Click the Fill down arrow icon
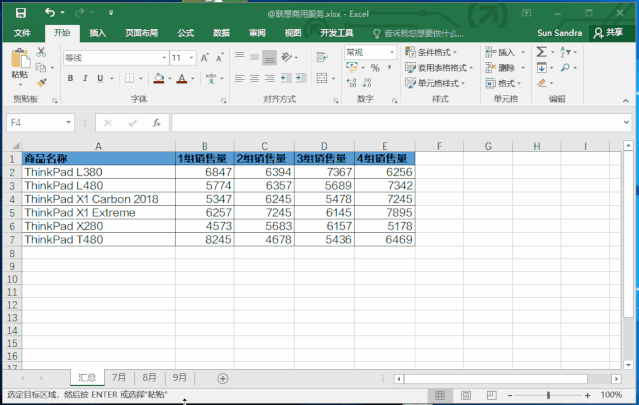Viewport: 639px width, 405px height. pyautogui.click(x=541, y=67)
